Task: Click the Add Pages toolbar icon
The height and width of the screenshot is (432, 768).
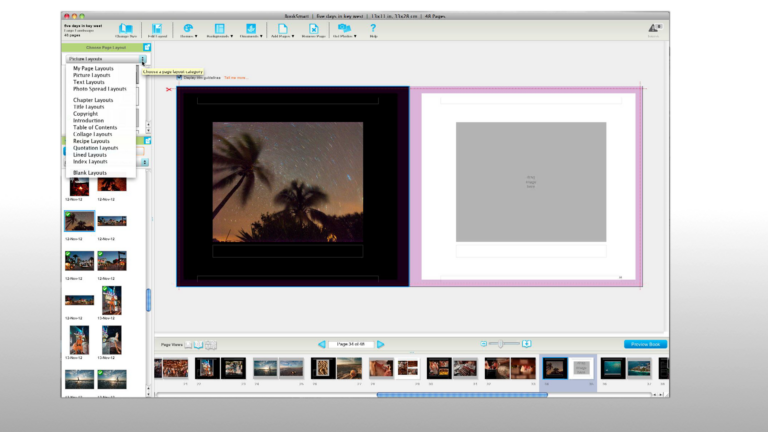Action: coord(283,30)
